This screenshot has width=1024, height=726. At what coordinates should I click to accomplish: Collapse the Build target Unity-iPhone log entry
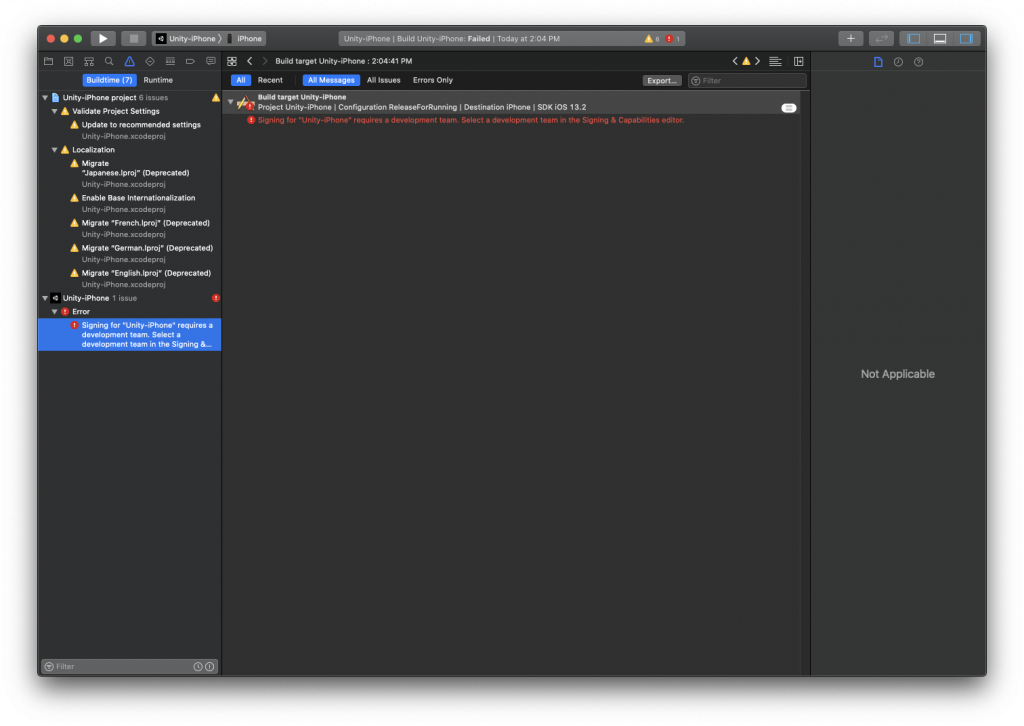pos(231,102)
